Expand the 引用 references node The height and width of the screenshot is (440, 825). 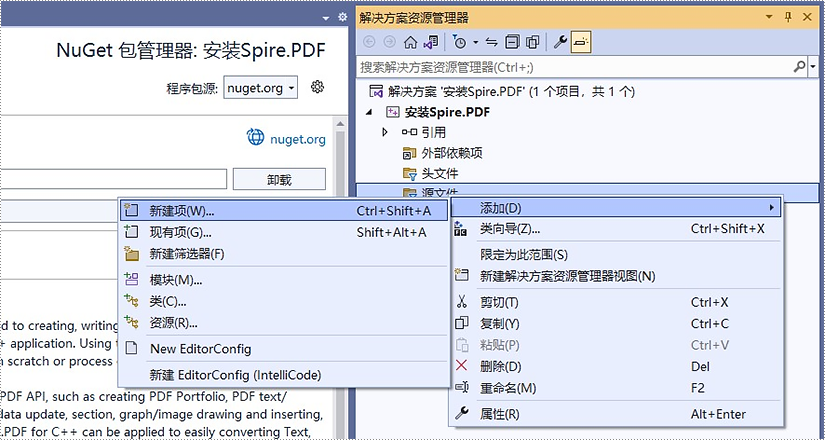click(385, 132)
